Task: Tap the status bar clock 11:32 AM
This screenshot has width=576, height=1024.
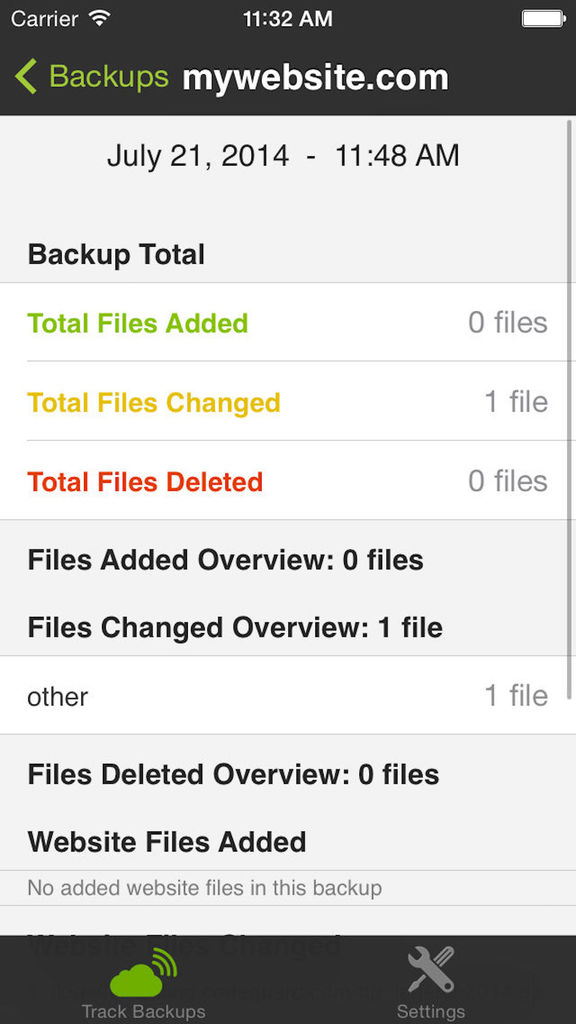Action: pos(288,19)
